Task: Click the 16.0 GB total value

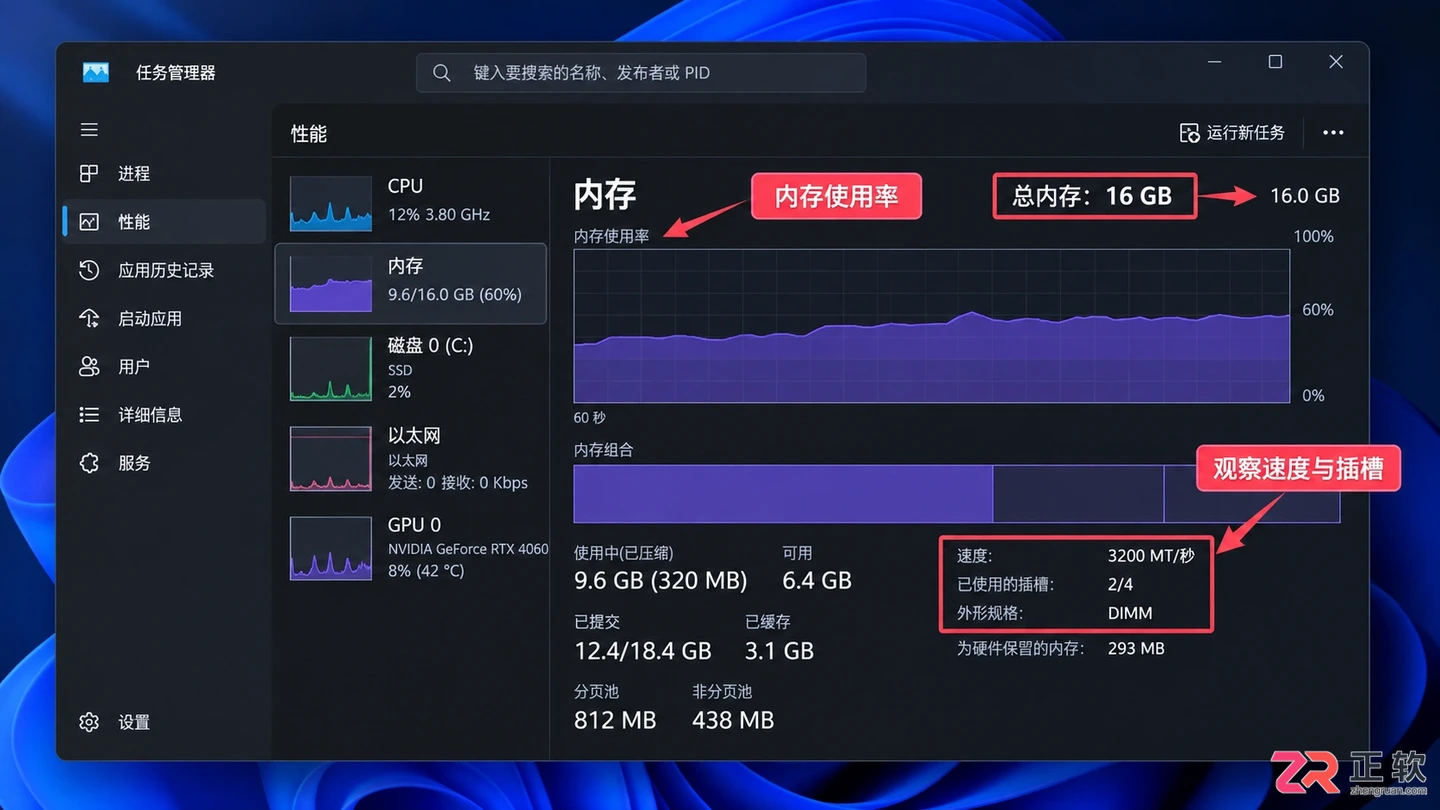Action: tap(1304, 196)
